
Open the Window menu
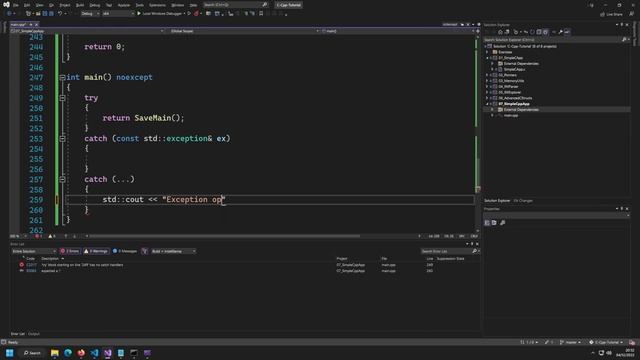(x=177, y=5)
